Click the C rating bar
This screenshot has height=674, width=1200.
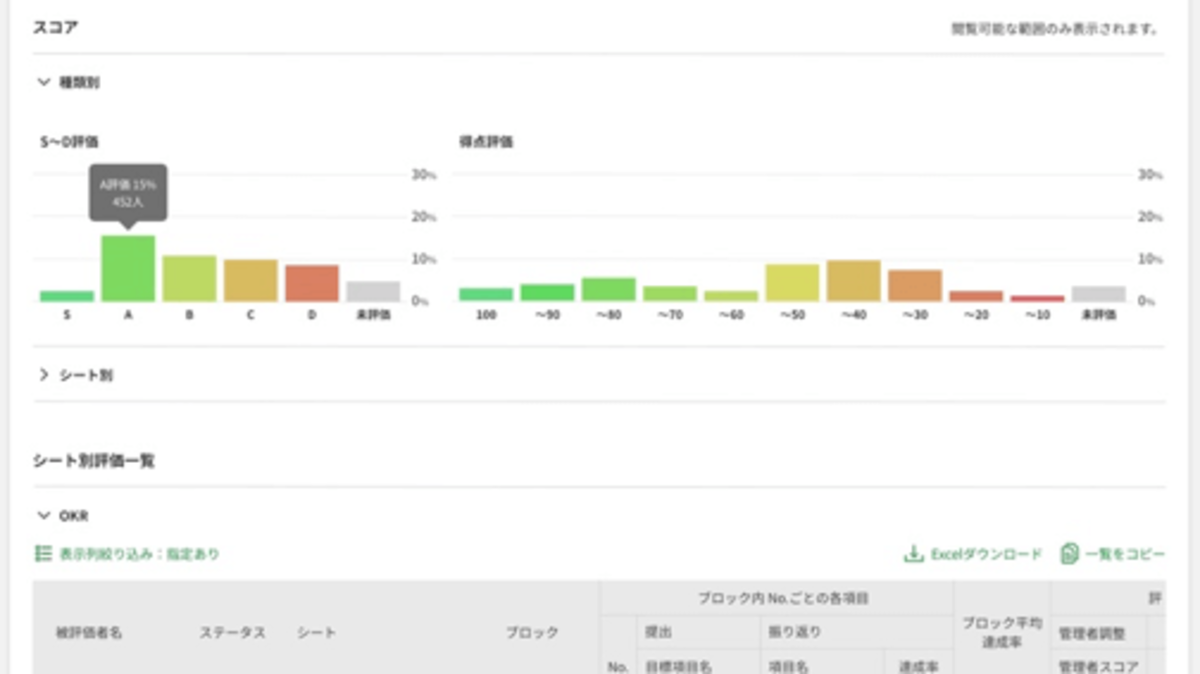tap(251, 281)
